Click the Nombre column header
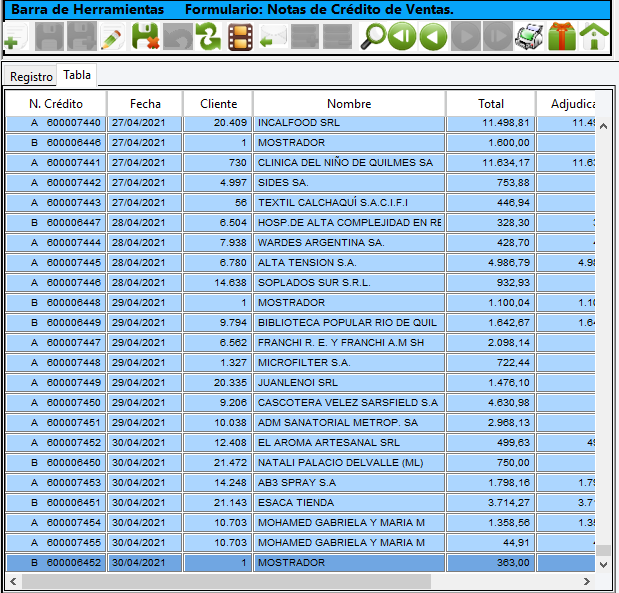Viewport: 619px width, 593px height. point(349,104)
